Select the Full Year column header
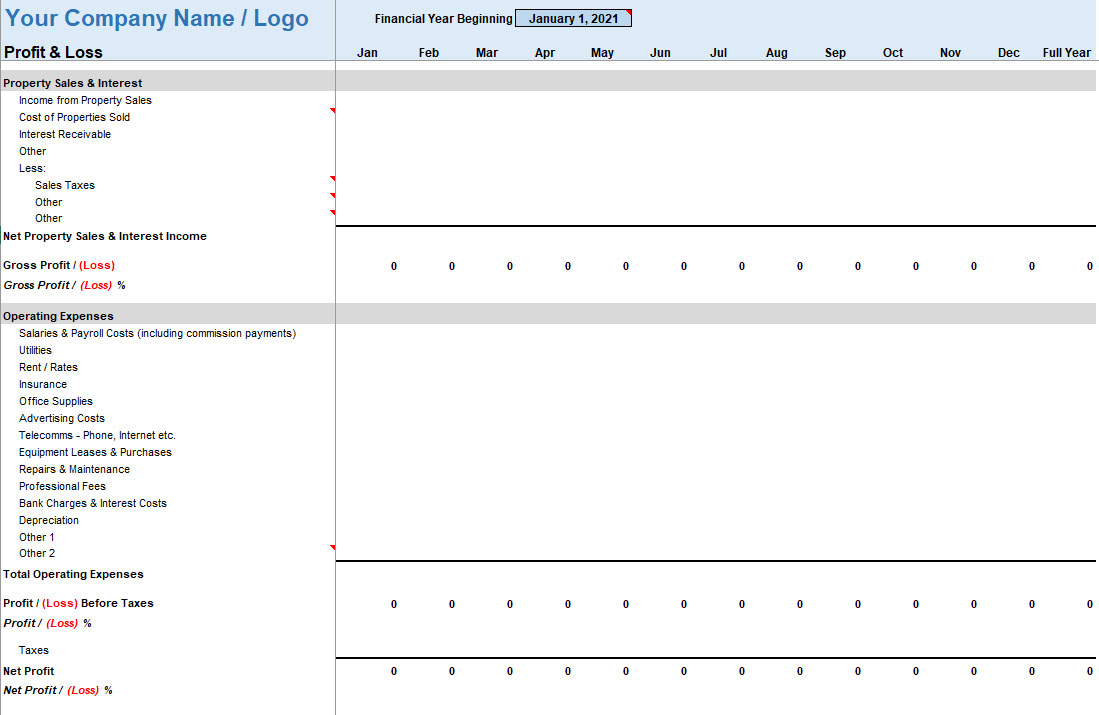Image resolution: width=1099 pixels, height=715 pixels. (1066, 53)
